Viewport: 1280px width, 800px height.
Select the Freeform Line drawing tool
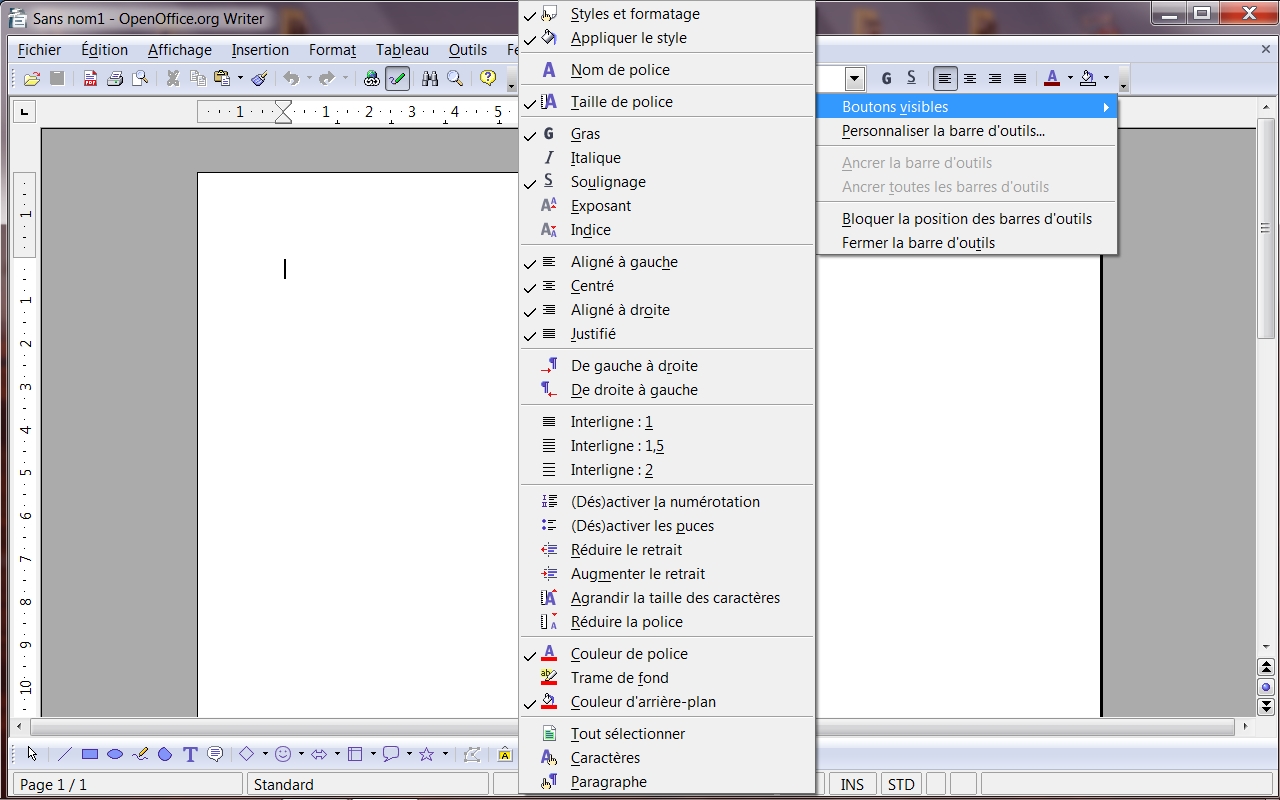pos(140,754)
